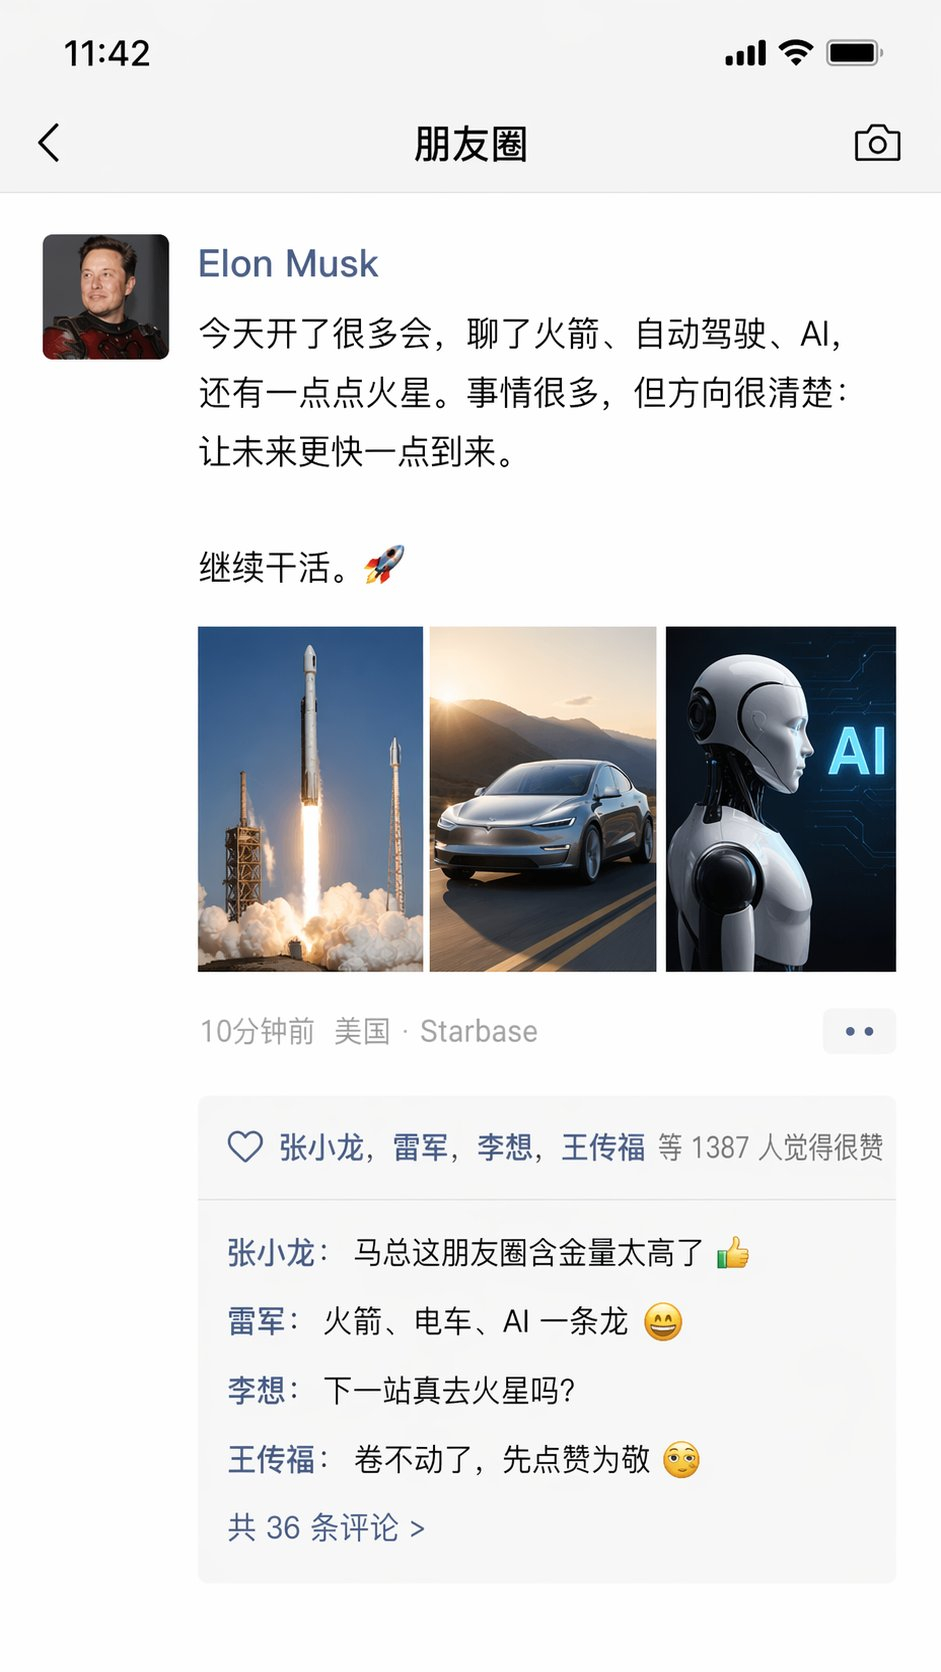941x1672 pixels.
Task: Open the Elon Musk username link
Action: click(x=288, y=264)
